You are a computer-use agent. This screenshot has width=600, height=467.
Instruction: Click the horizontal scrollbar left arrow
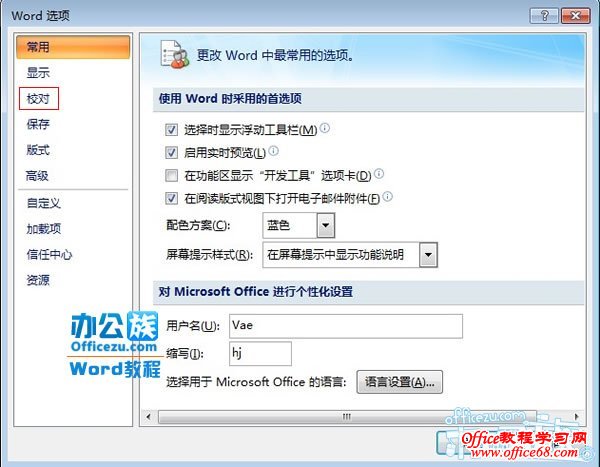coord(148,416)
